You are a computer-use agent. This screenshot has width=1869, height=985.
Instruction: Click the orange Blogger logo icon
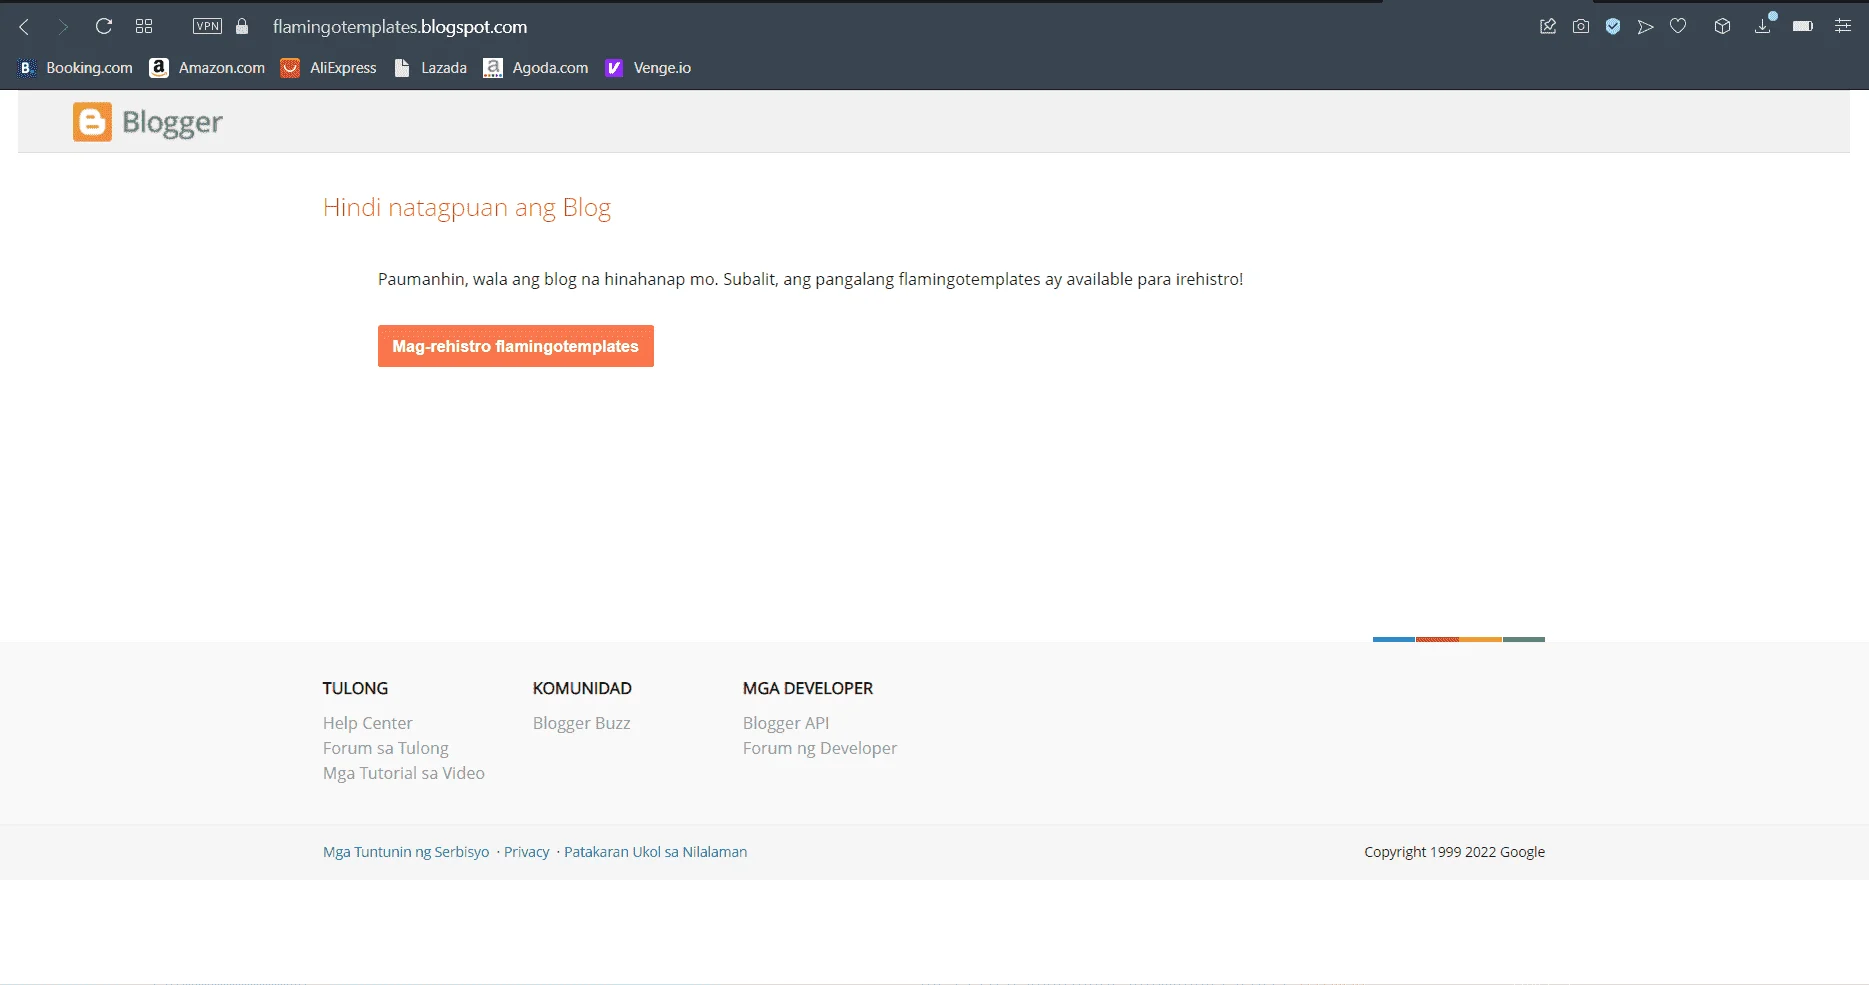point(92,122)
